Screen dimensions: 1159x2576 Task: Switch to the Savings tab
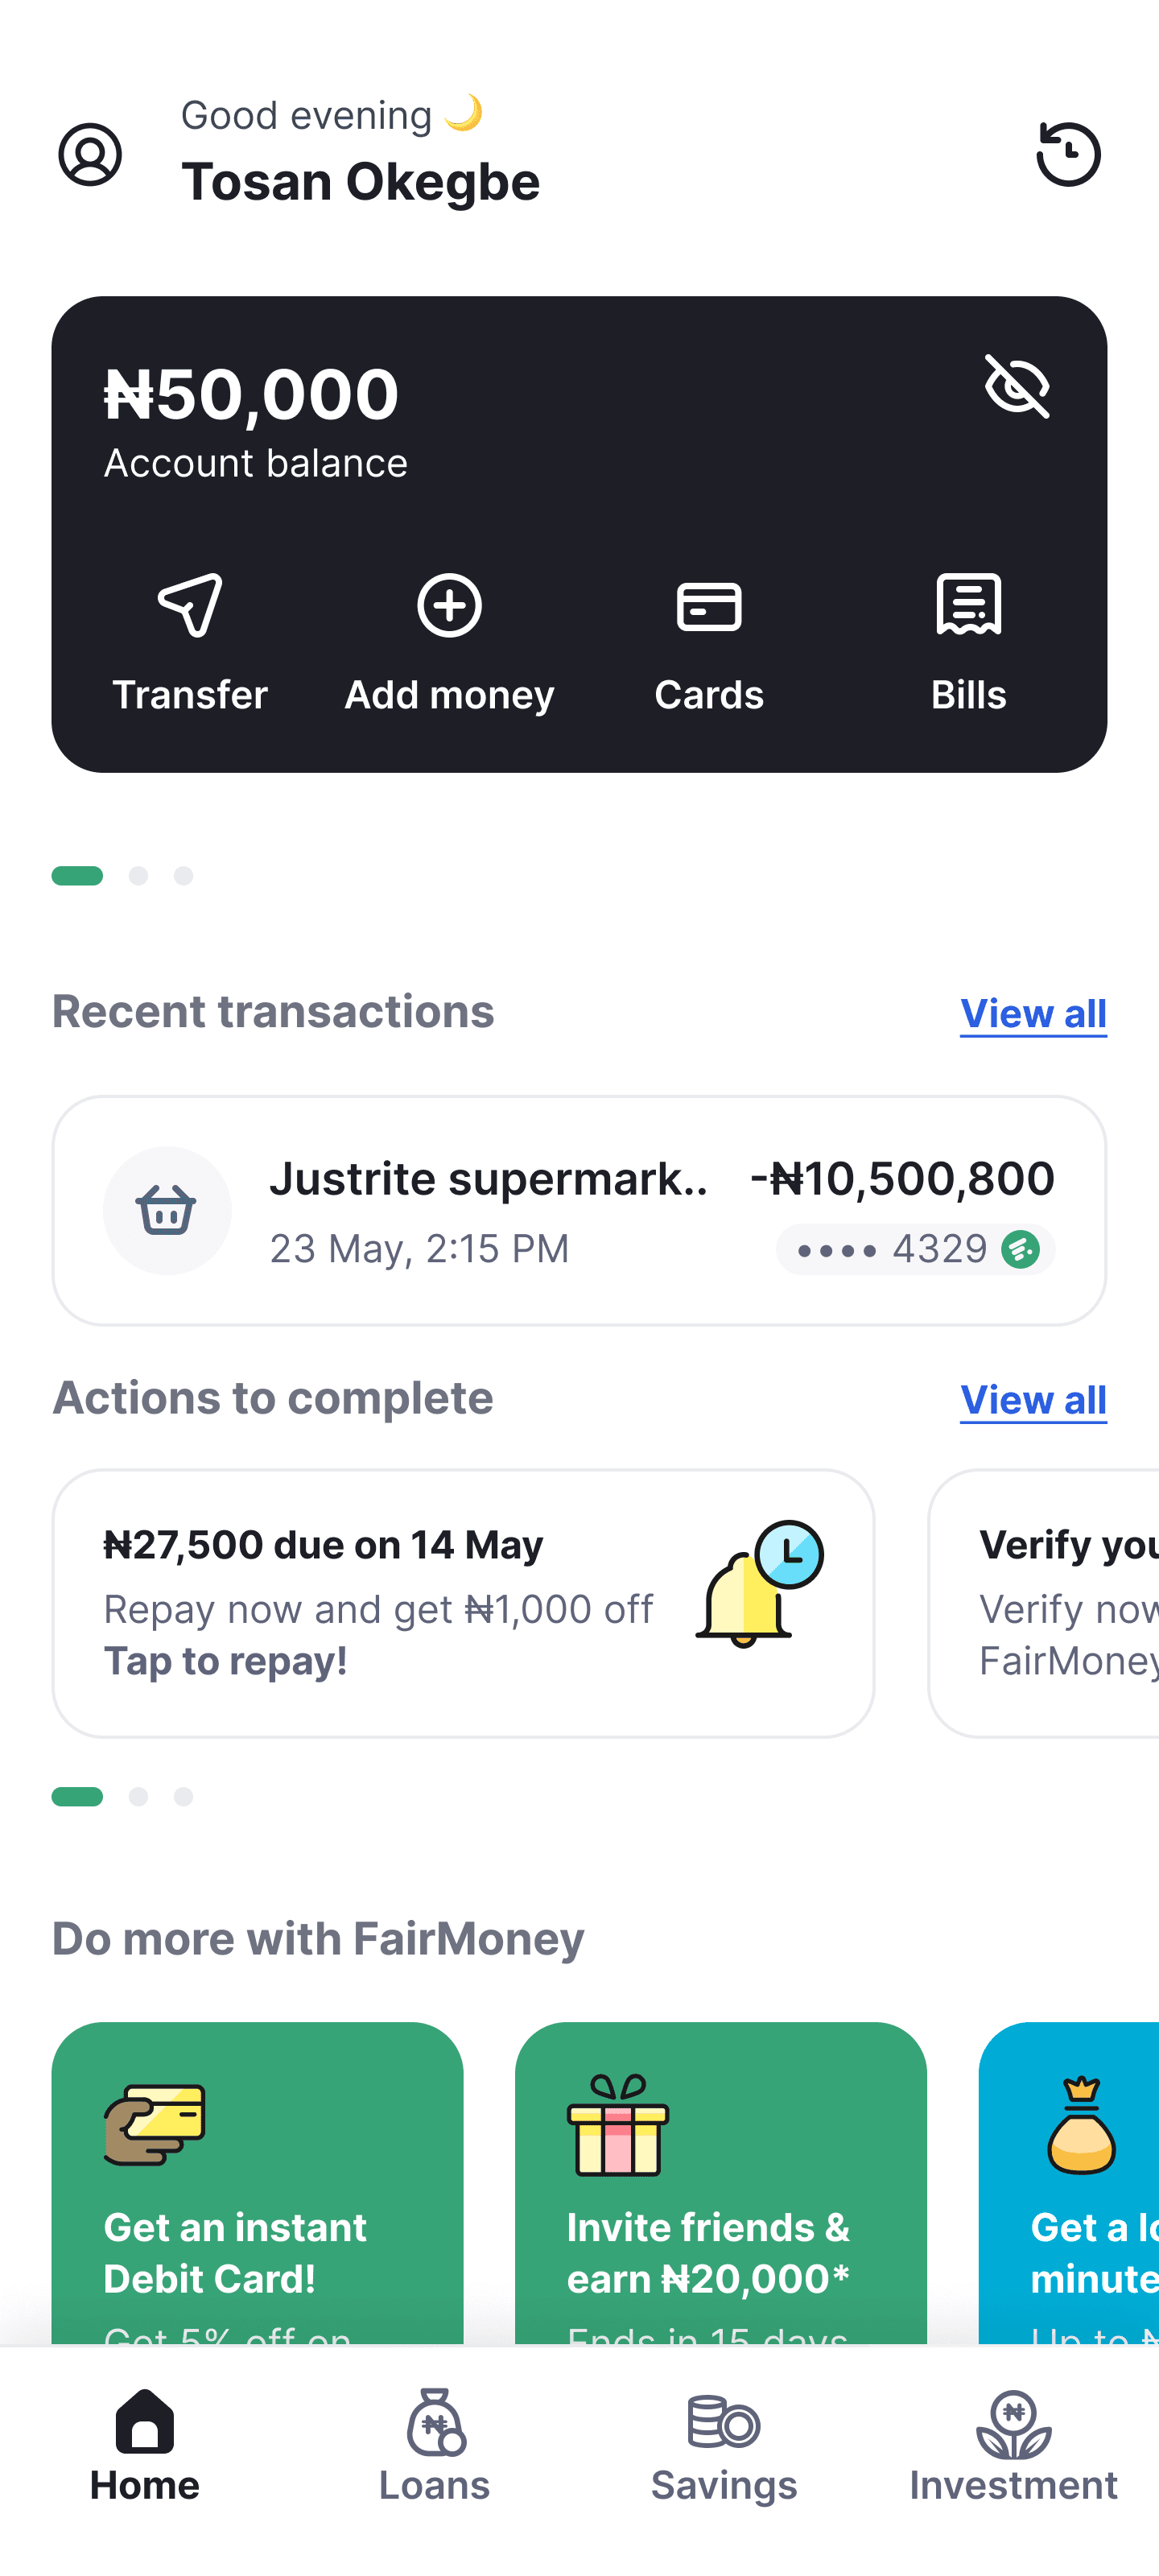tap(724, 2445)
